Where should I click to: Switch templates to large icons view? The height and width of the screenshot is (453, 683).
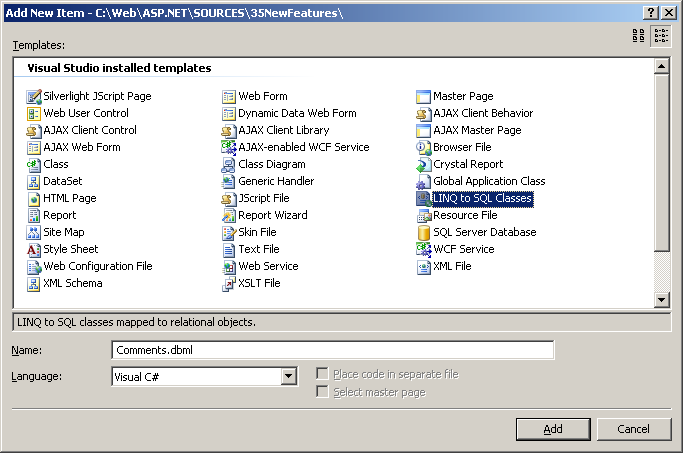tap(638, 36)
